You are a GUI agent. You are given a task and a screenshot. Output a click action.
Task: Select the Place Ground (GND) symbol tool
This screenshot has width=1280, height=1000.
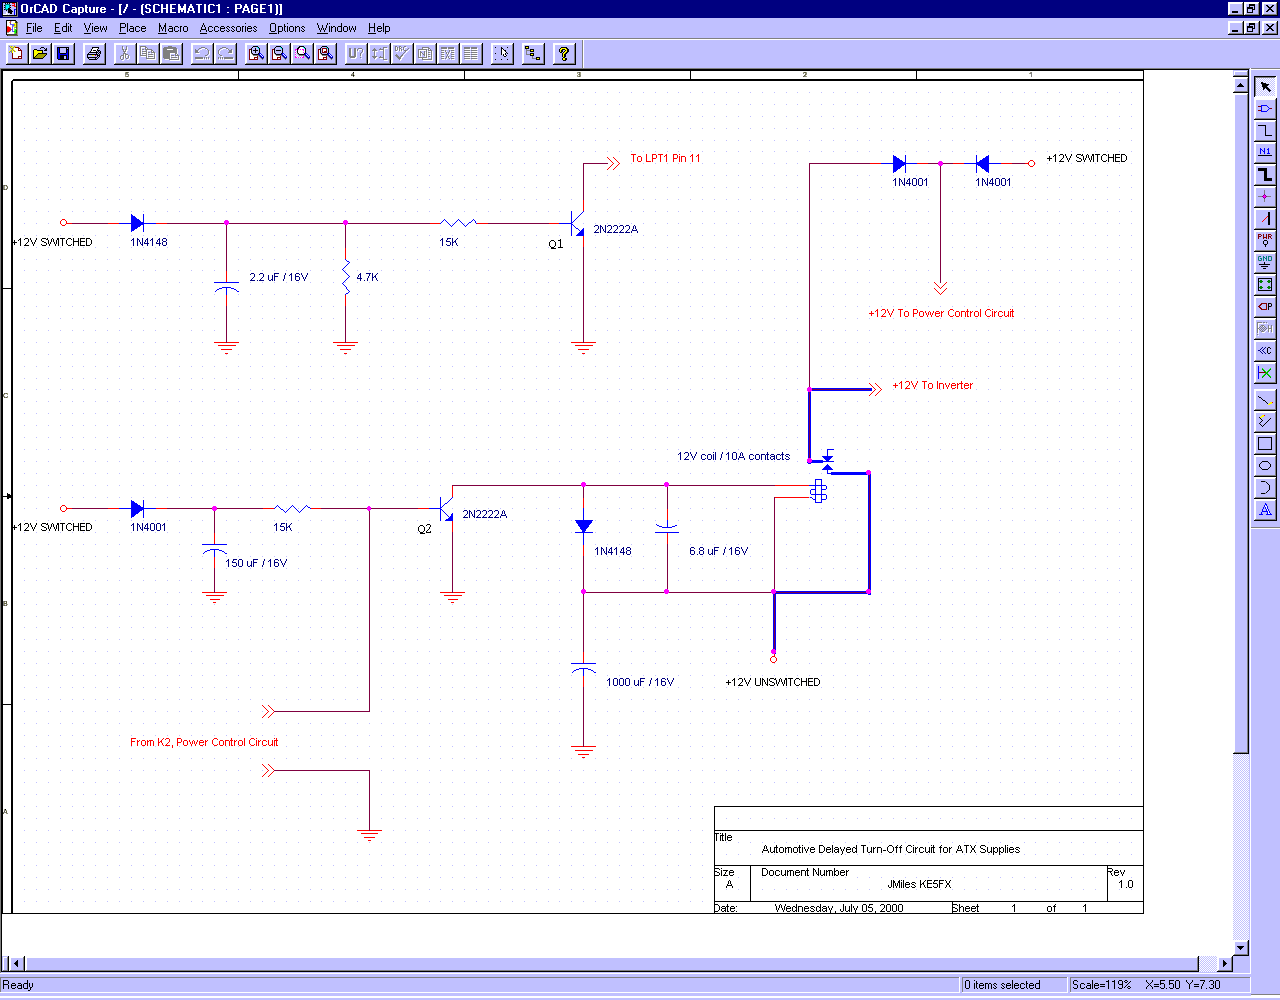click(1265, 262)
